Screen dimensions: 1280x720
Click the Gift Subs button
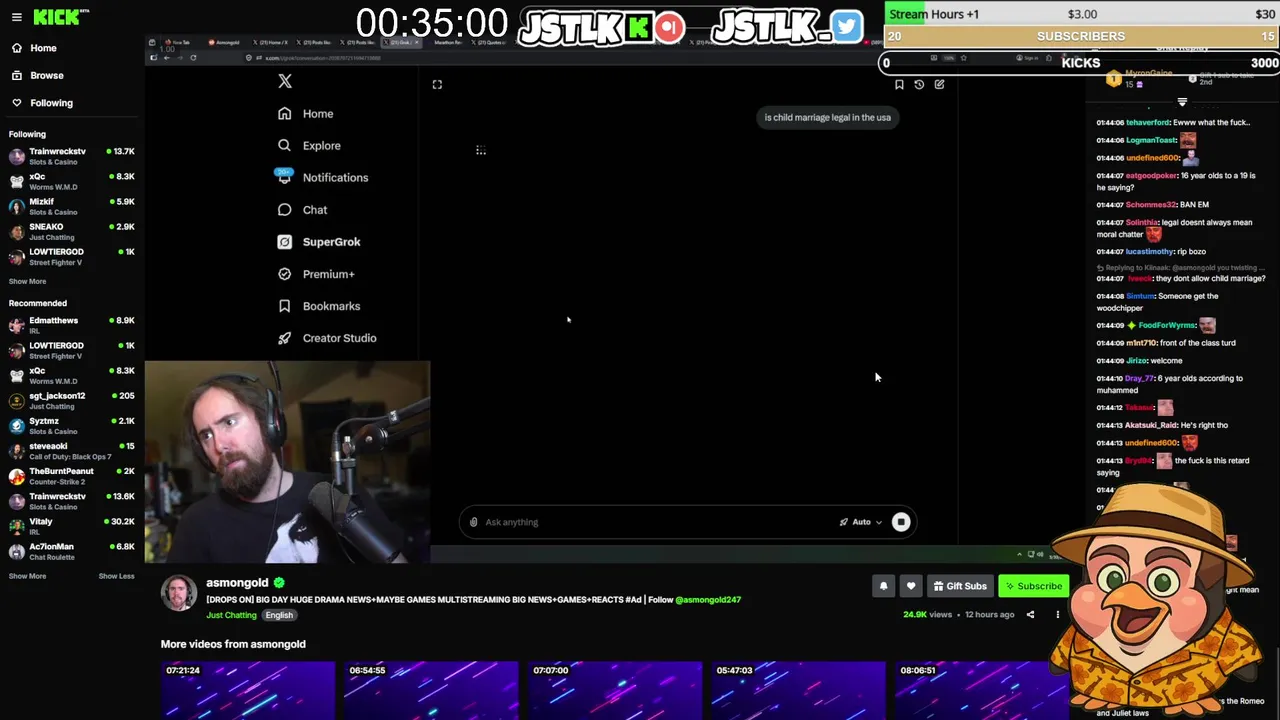pos(960,586)
